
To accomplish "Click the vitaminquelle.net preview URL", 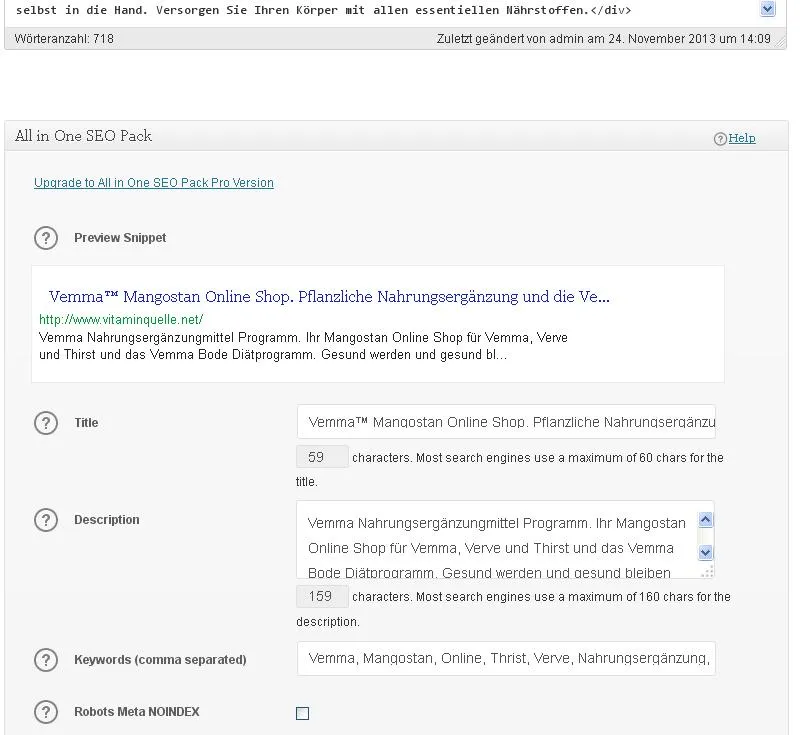I will click(x=121, y=320).
